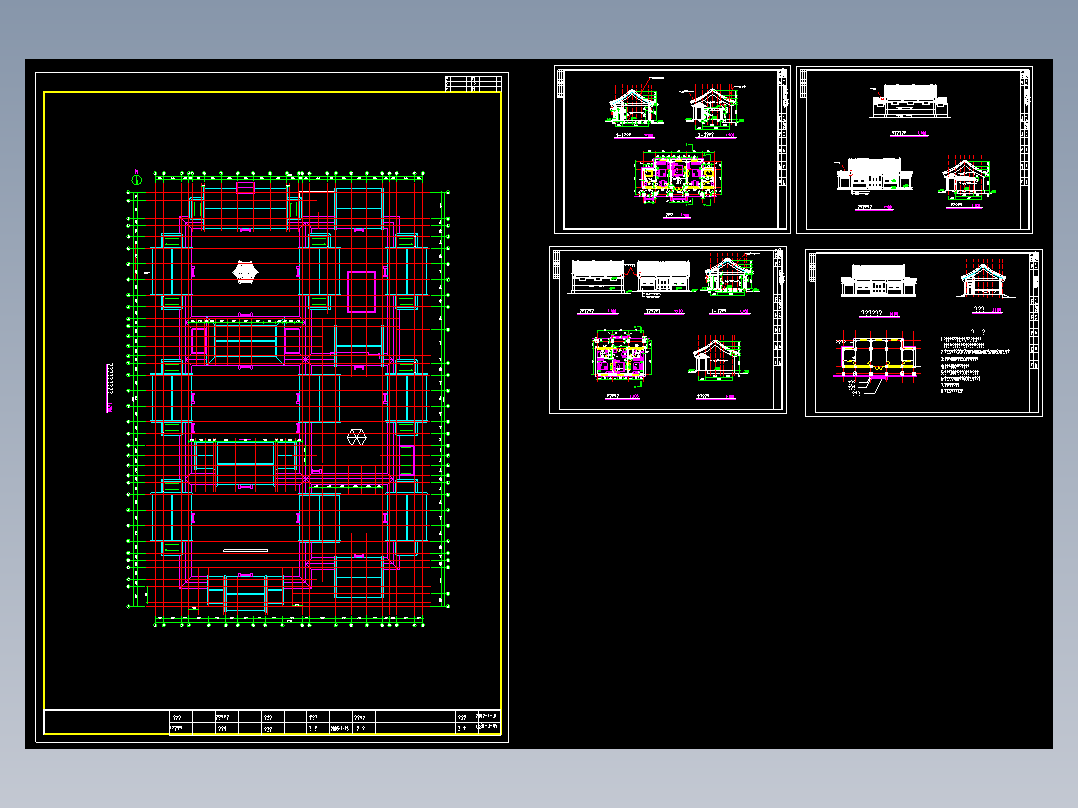Image resolution: width=1078 pixels, height=808 pixels.
Task: Select the large courtyard floor plan drawing
Action: (289, 399)
